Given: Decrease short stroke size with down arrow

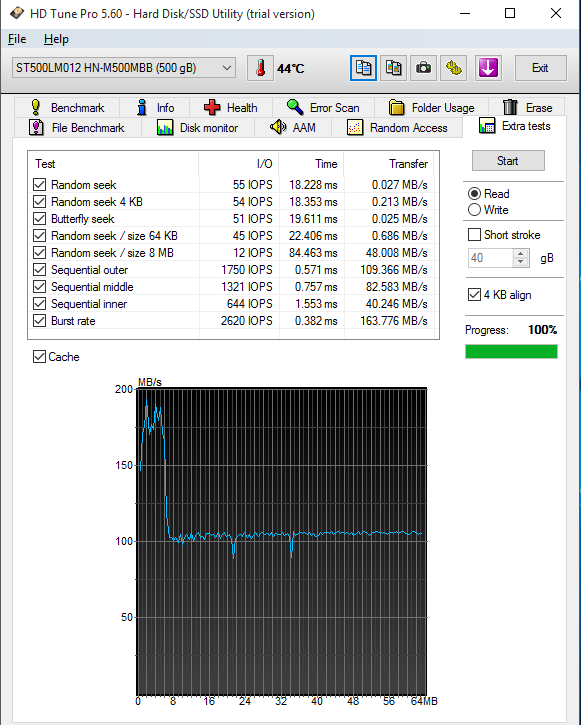Looking at the screenshot, I should [x=520, y=262].
